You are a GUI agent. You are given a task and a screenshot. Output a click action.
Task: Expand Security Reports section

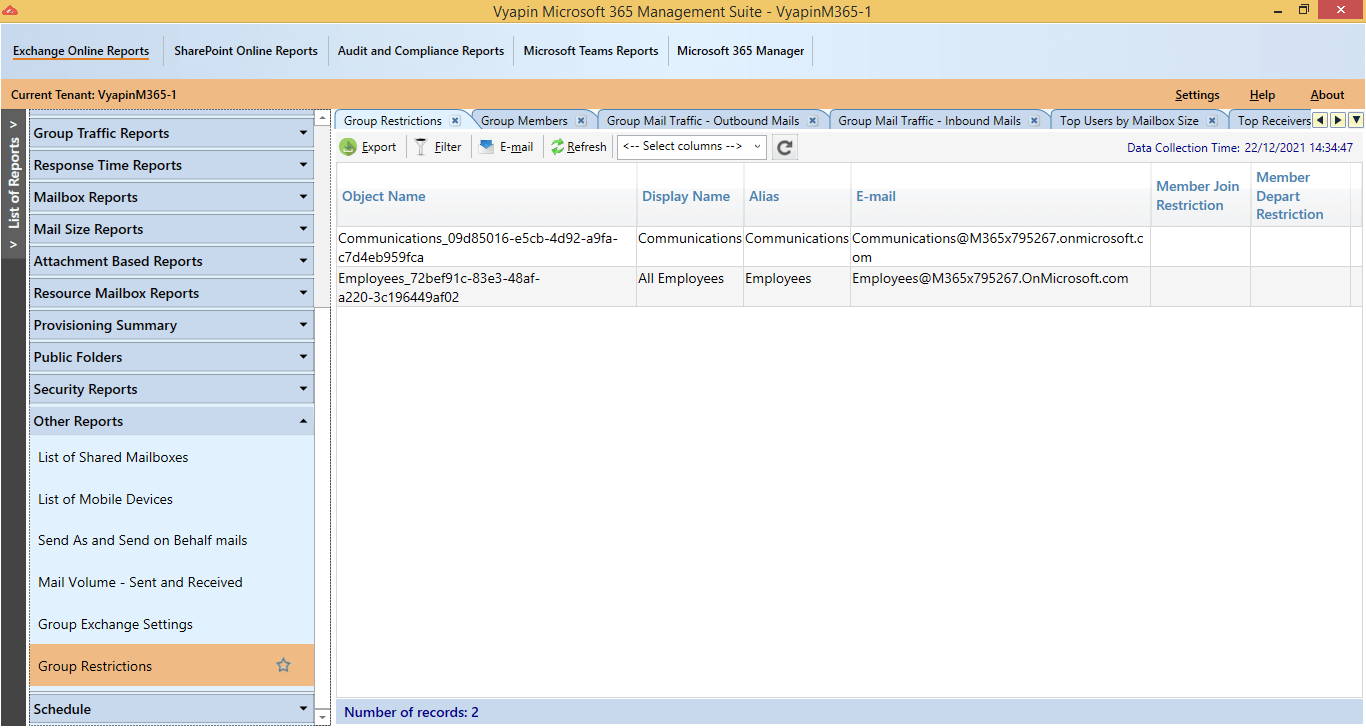tap(171, 389)
